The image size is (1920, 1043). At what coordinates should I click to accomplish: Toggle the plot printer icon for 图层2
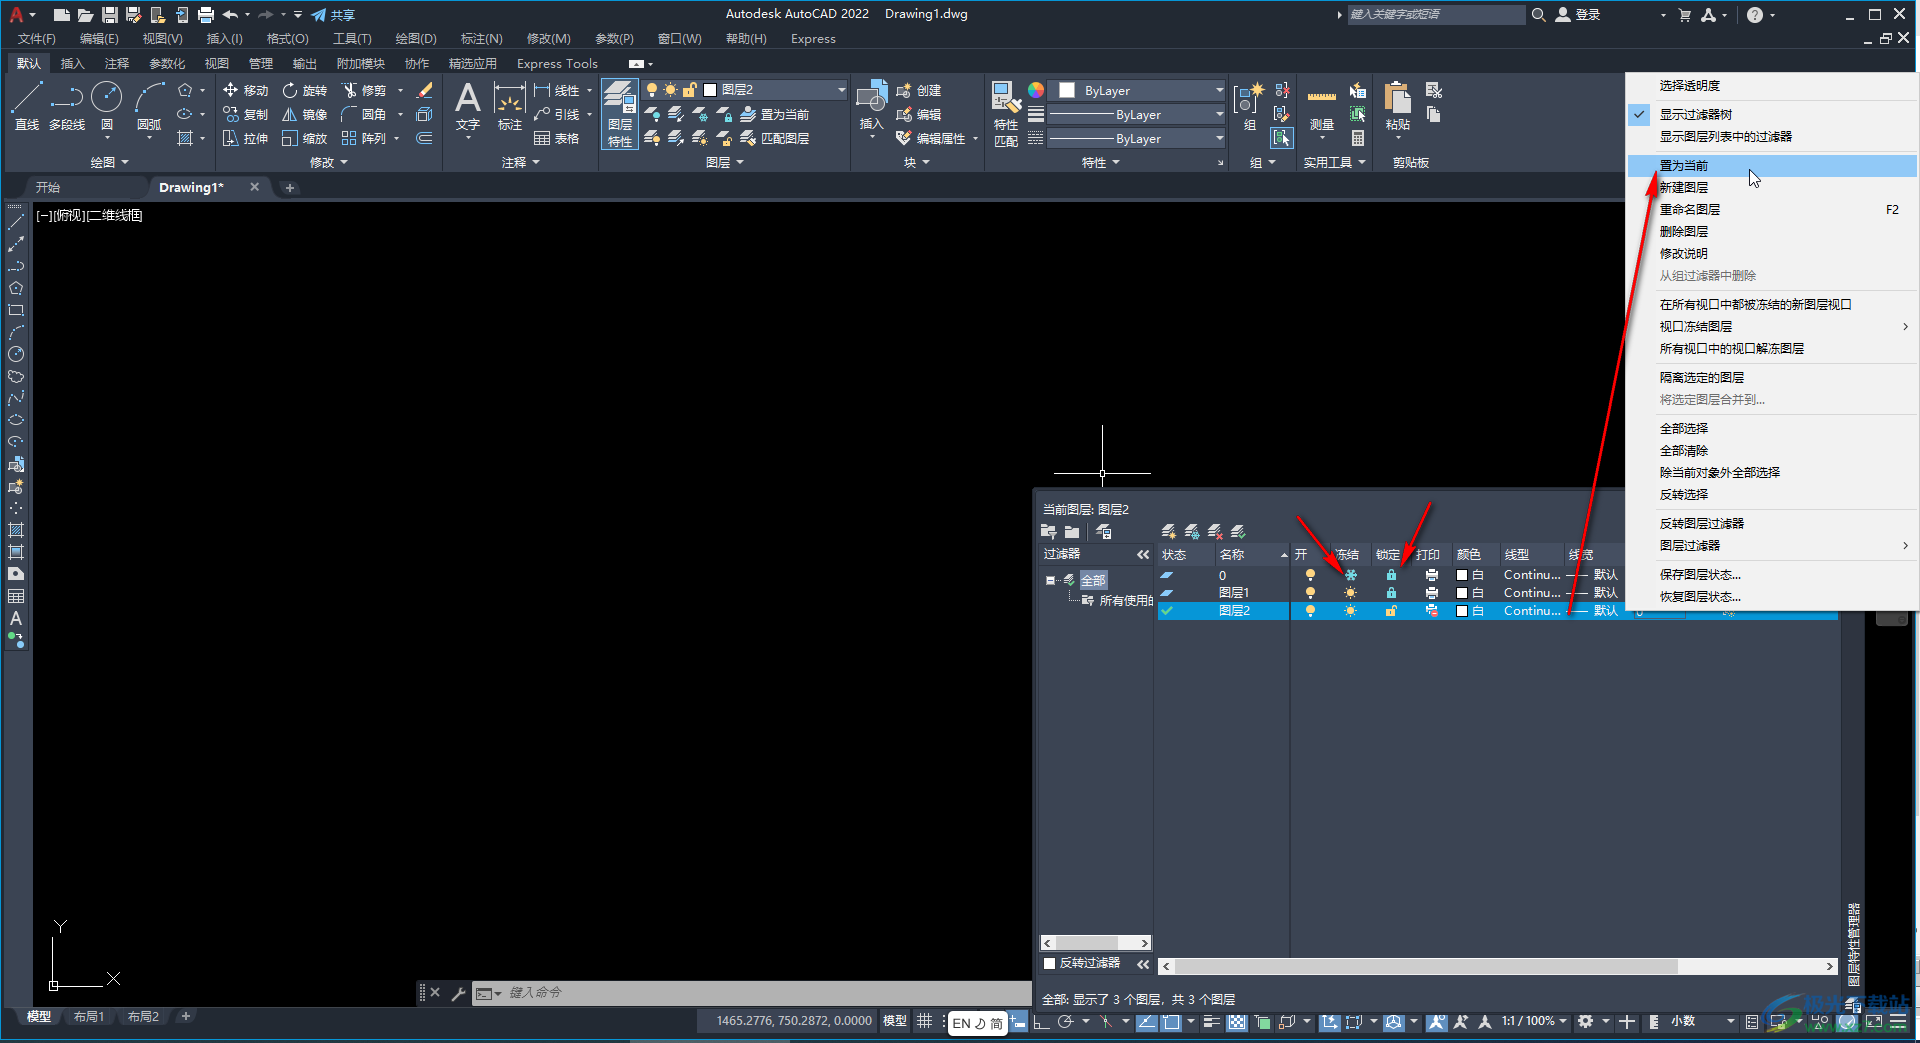click(1432, 611)
